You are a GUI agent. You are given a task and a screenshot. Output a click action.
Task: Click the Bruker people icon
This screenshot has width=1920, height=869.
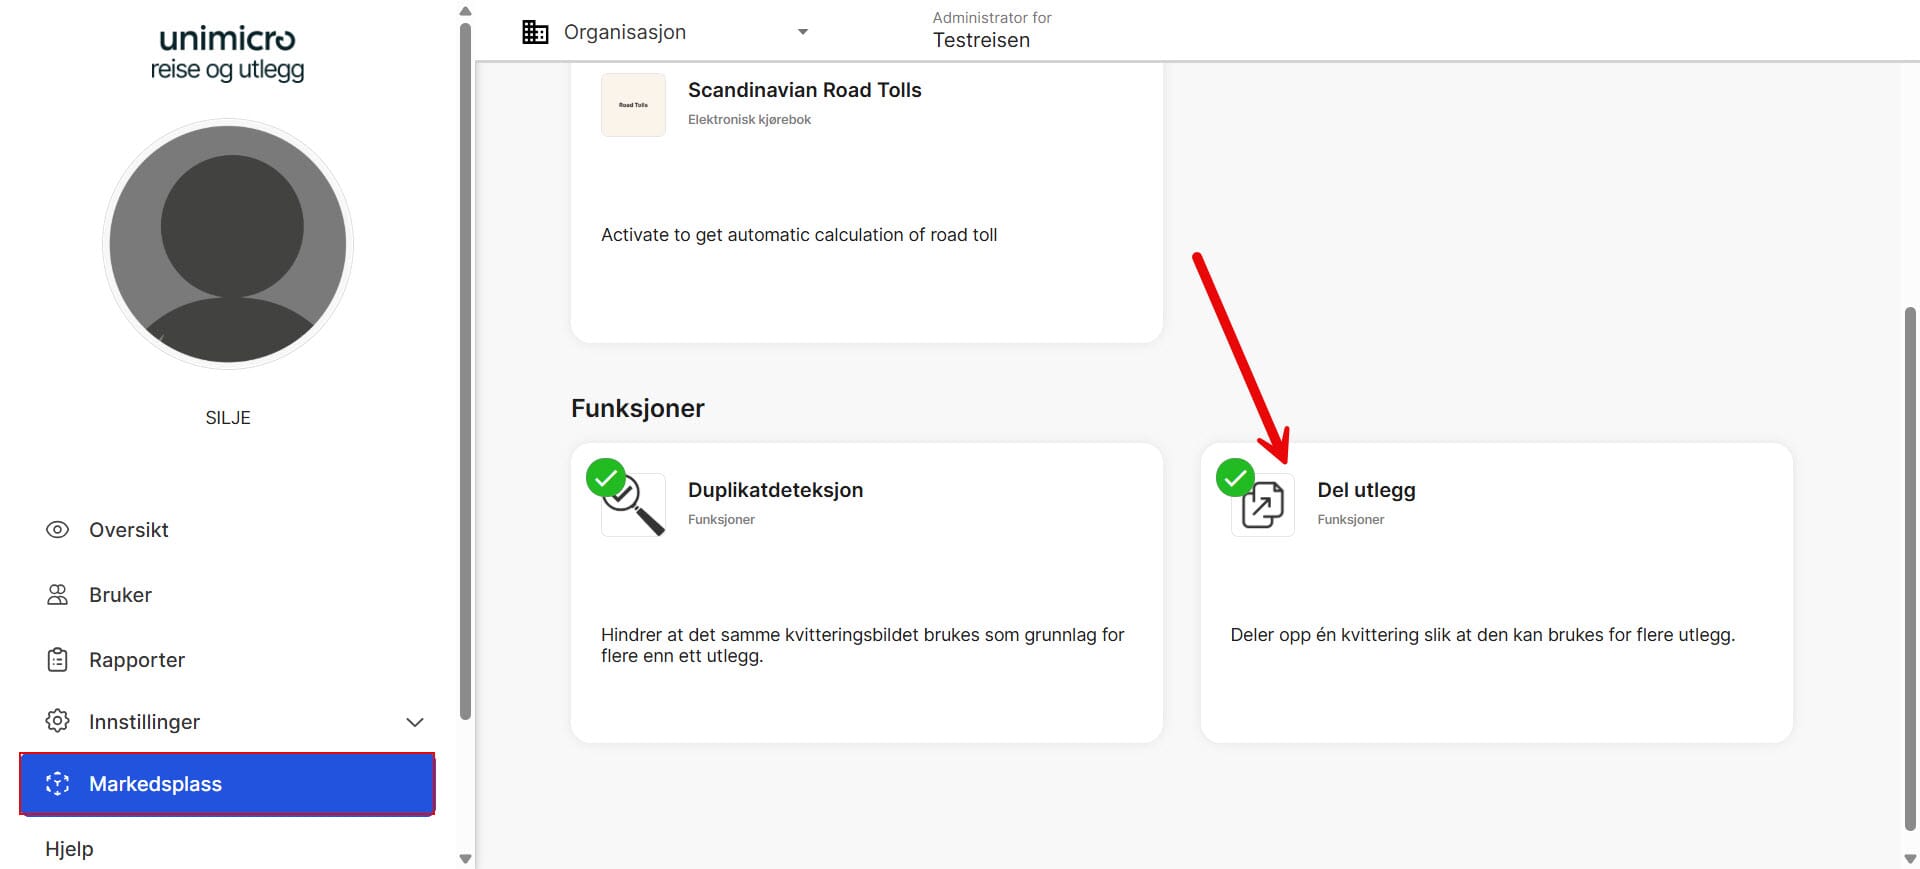pyautogui.click(x=58, y=595)
